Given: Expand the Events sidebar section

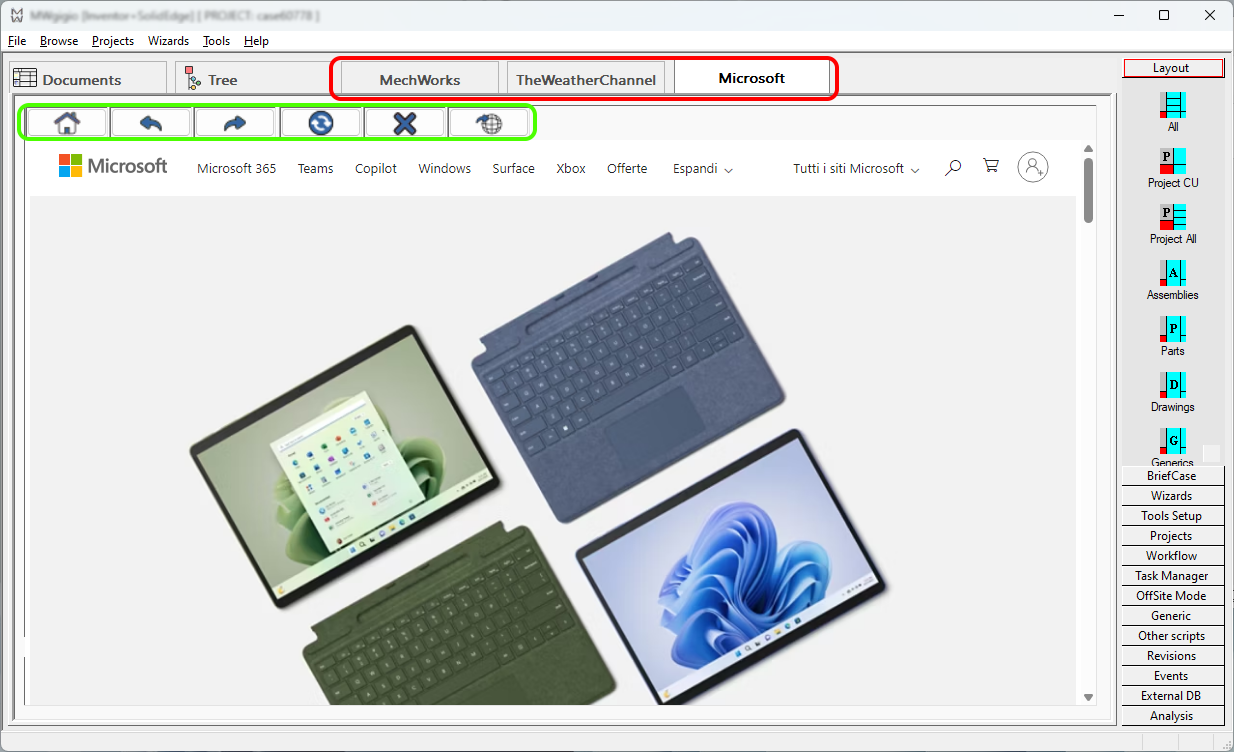Looking at the screenshot, I should coord(1172,676).
